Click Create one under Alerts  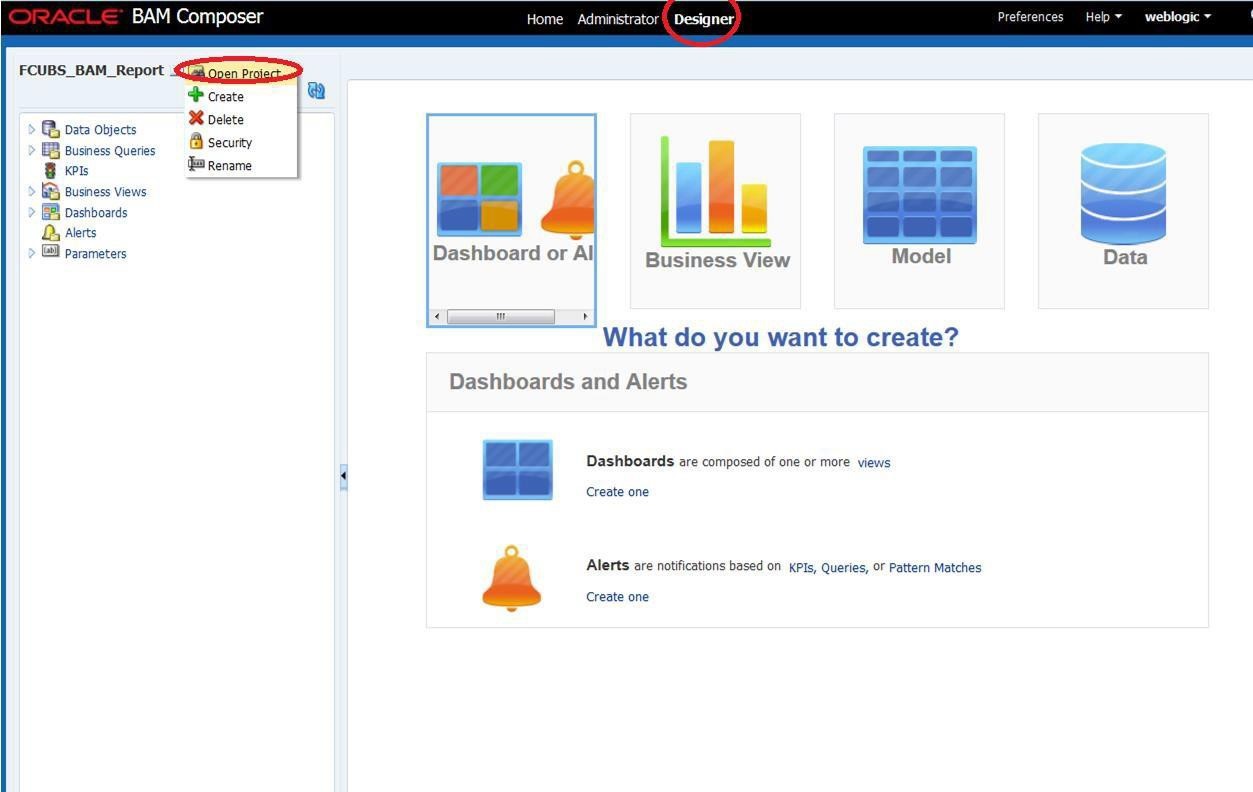point(617,596)
